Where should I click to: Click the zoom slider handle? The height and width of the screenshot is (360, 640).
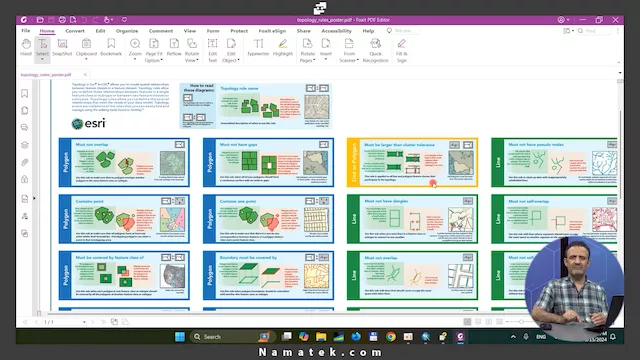[x=521, y=322]
